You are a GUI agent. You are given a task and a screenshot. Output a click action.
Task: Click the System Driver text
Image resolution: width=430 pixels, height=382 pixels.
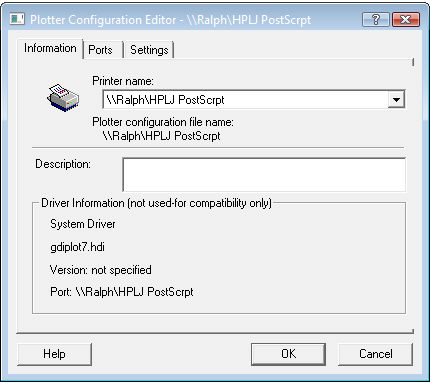83,224
